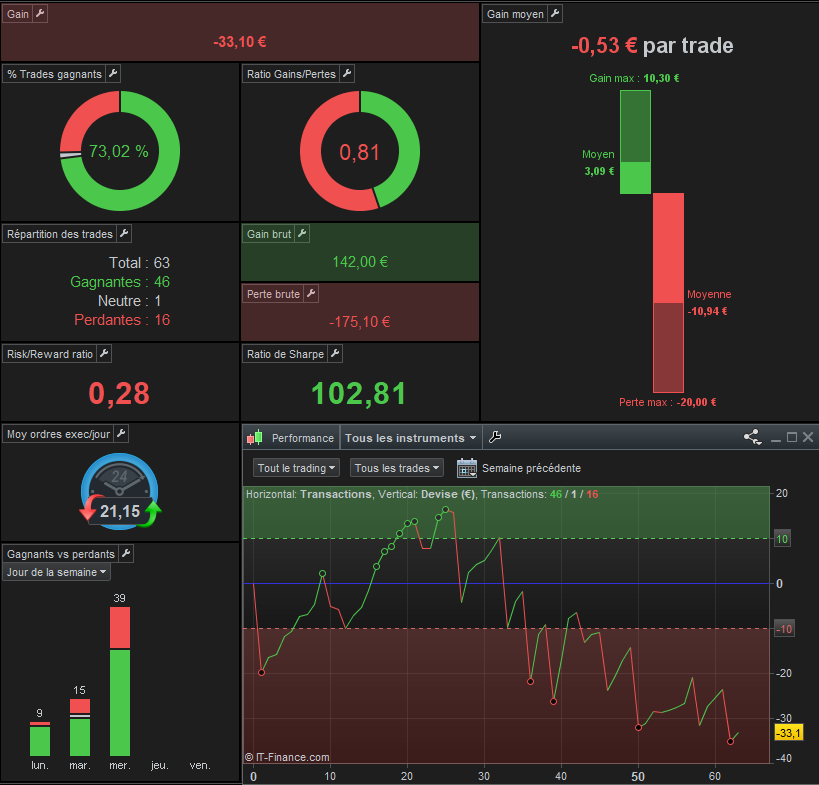The height and width of the screenshot is (785, 819).
Task: Select the mercredi bar in weekday chart
Action: click(x=120, y=682)
